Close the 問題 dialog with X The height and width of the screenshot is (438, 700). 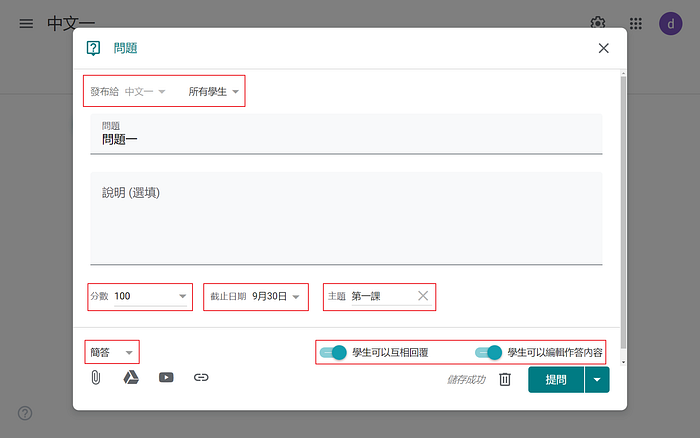tap(604, 48)
